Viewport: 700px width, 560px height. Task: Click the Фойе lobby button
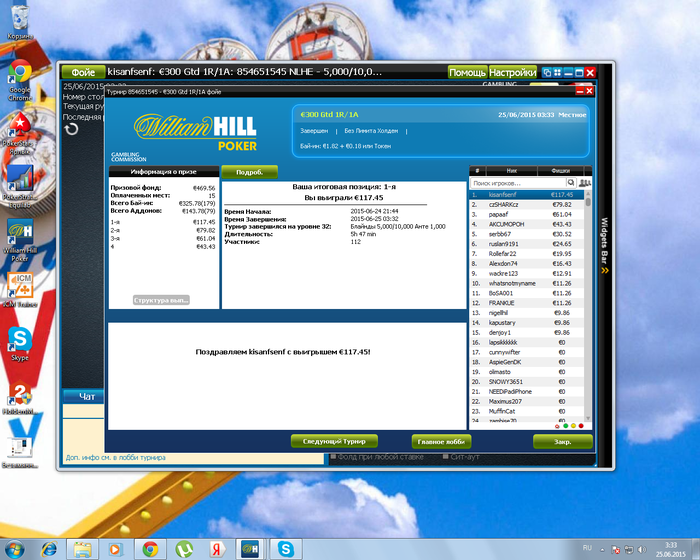(83, 72)
